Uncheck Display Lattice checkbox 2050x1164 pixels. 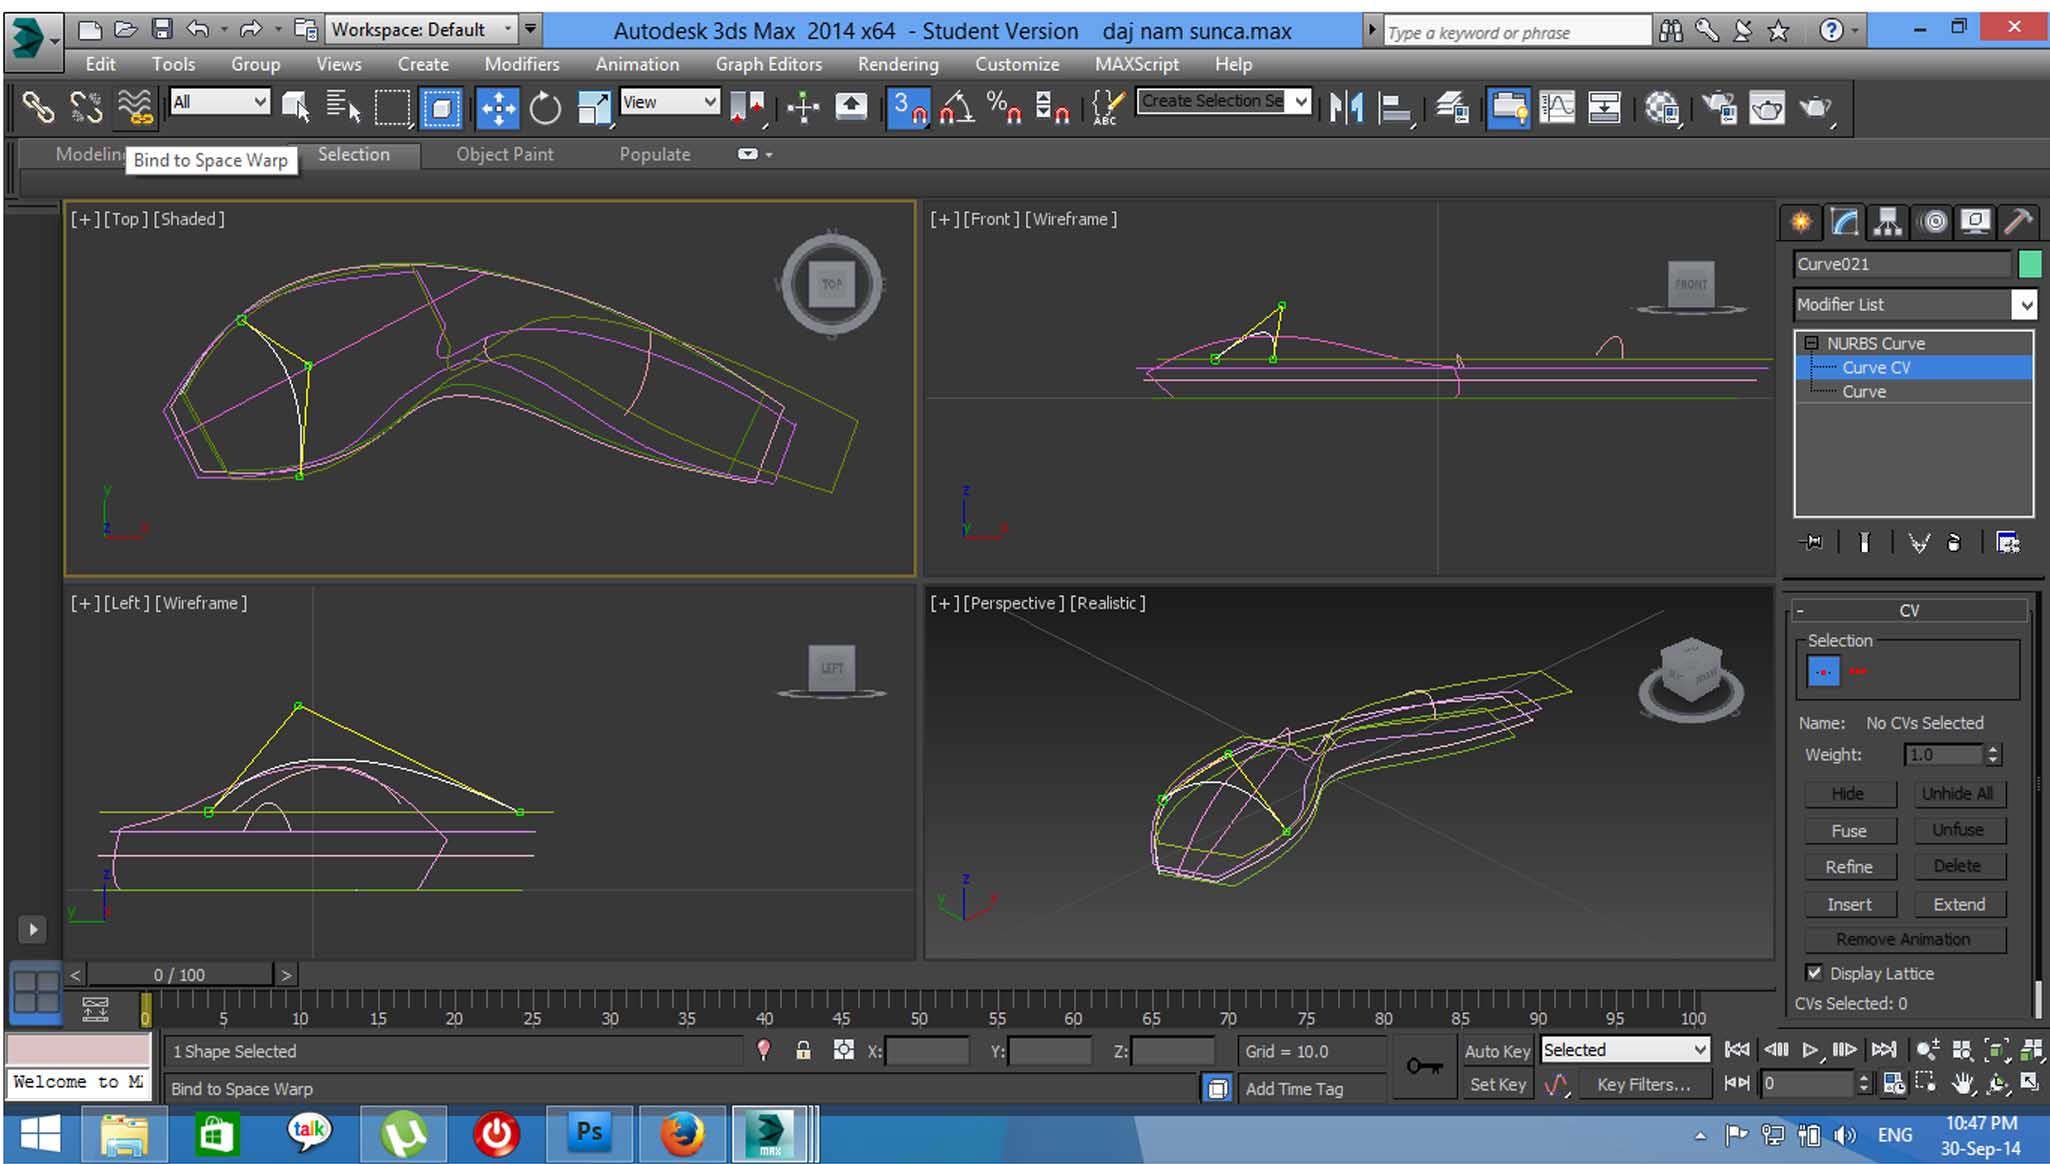click(1815, 973)
